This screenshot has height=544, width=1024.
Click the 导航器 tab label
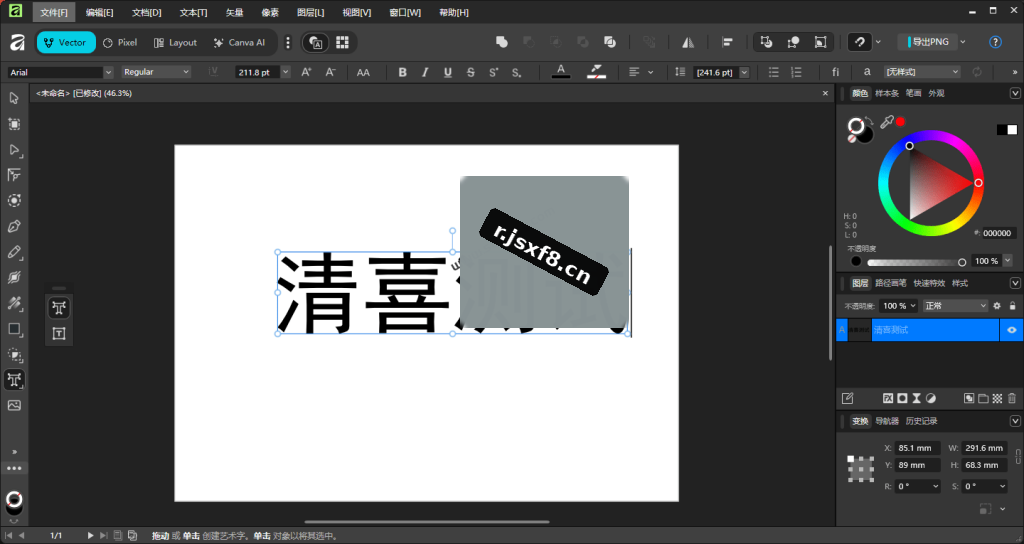887,421
